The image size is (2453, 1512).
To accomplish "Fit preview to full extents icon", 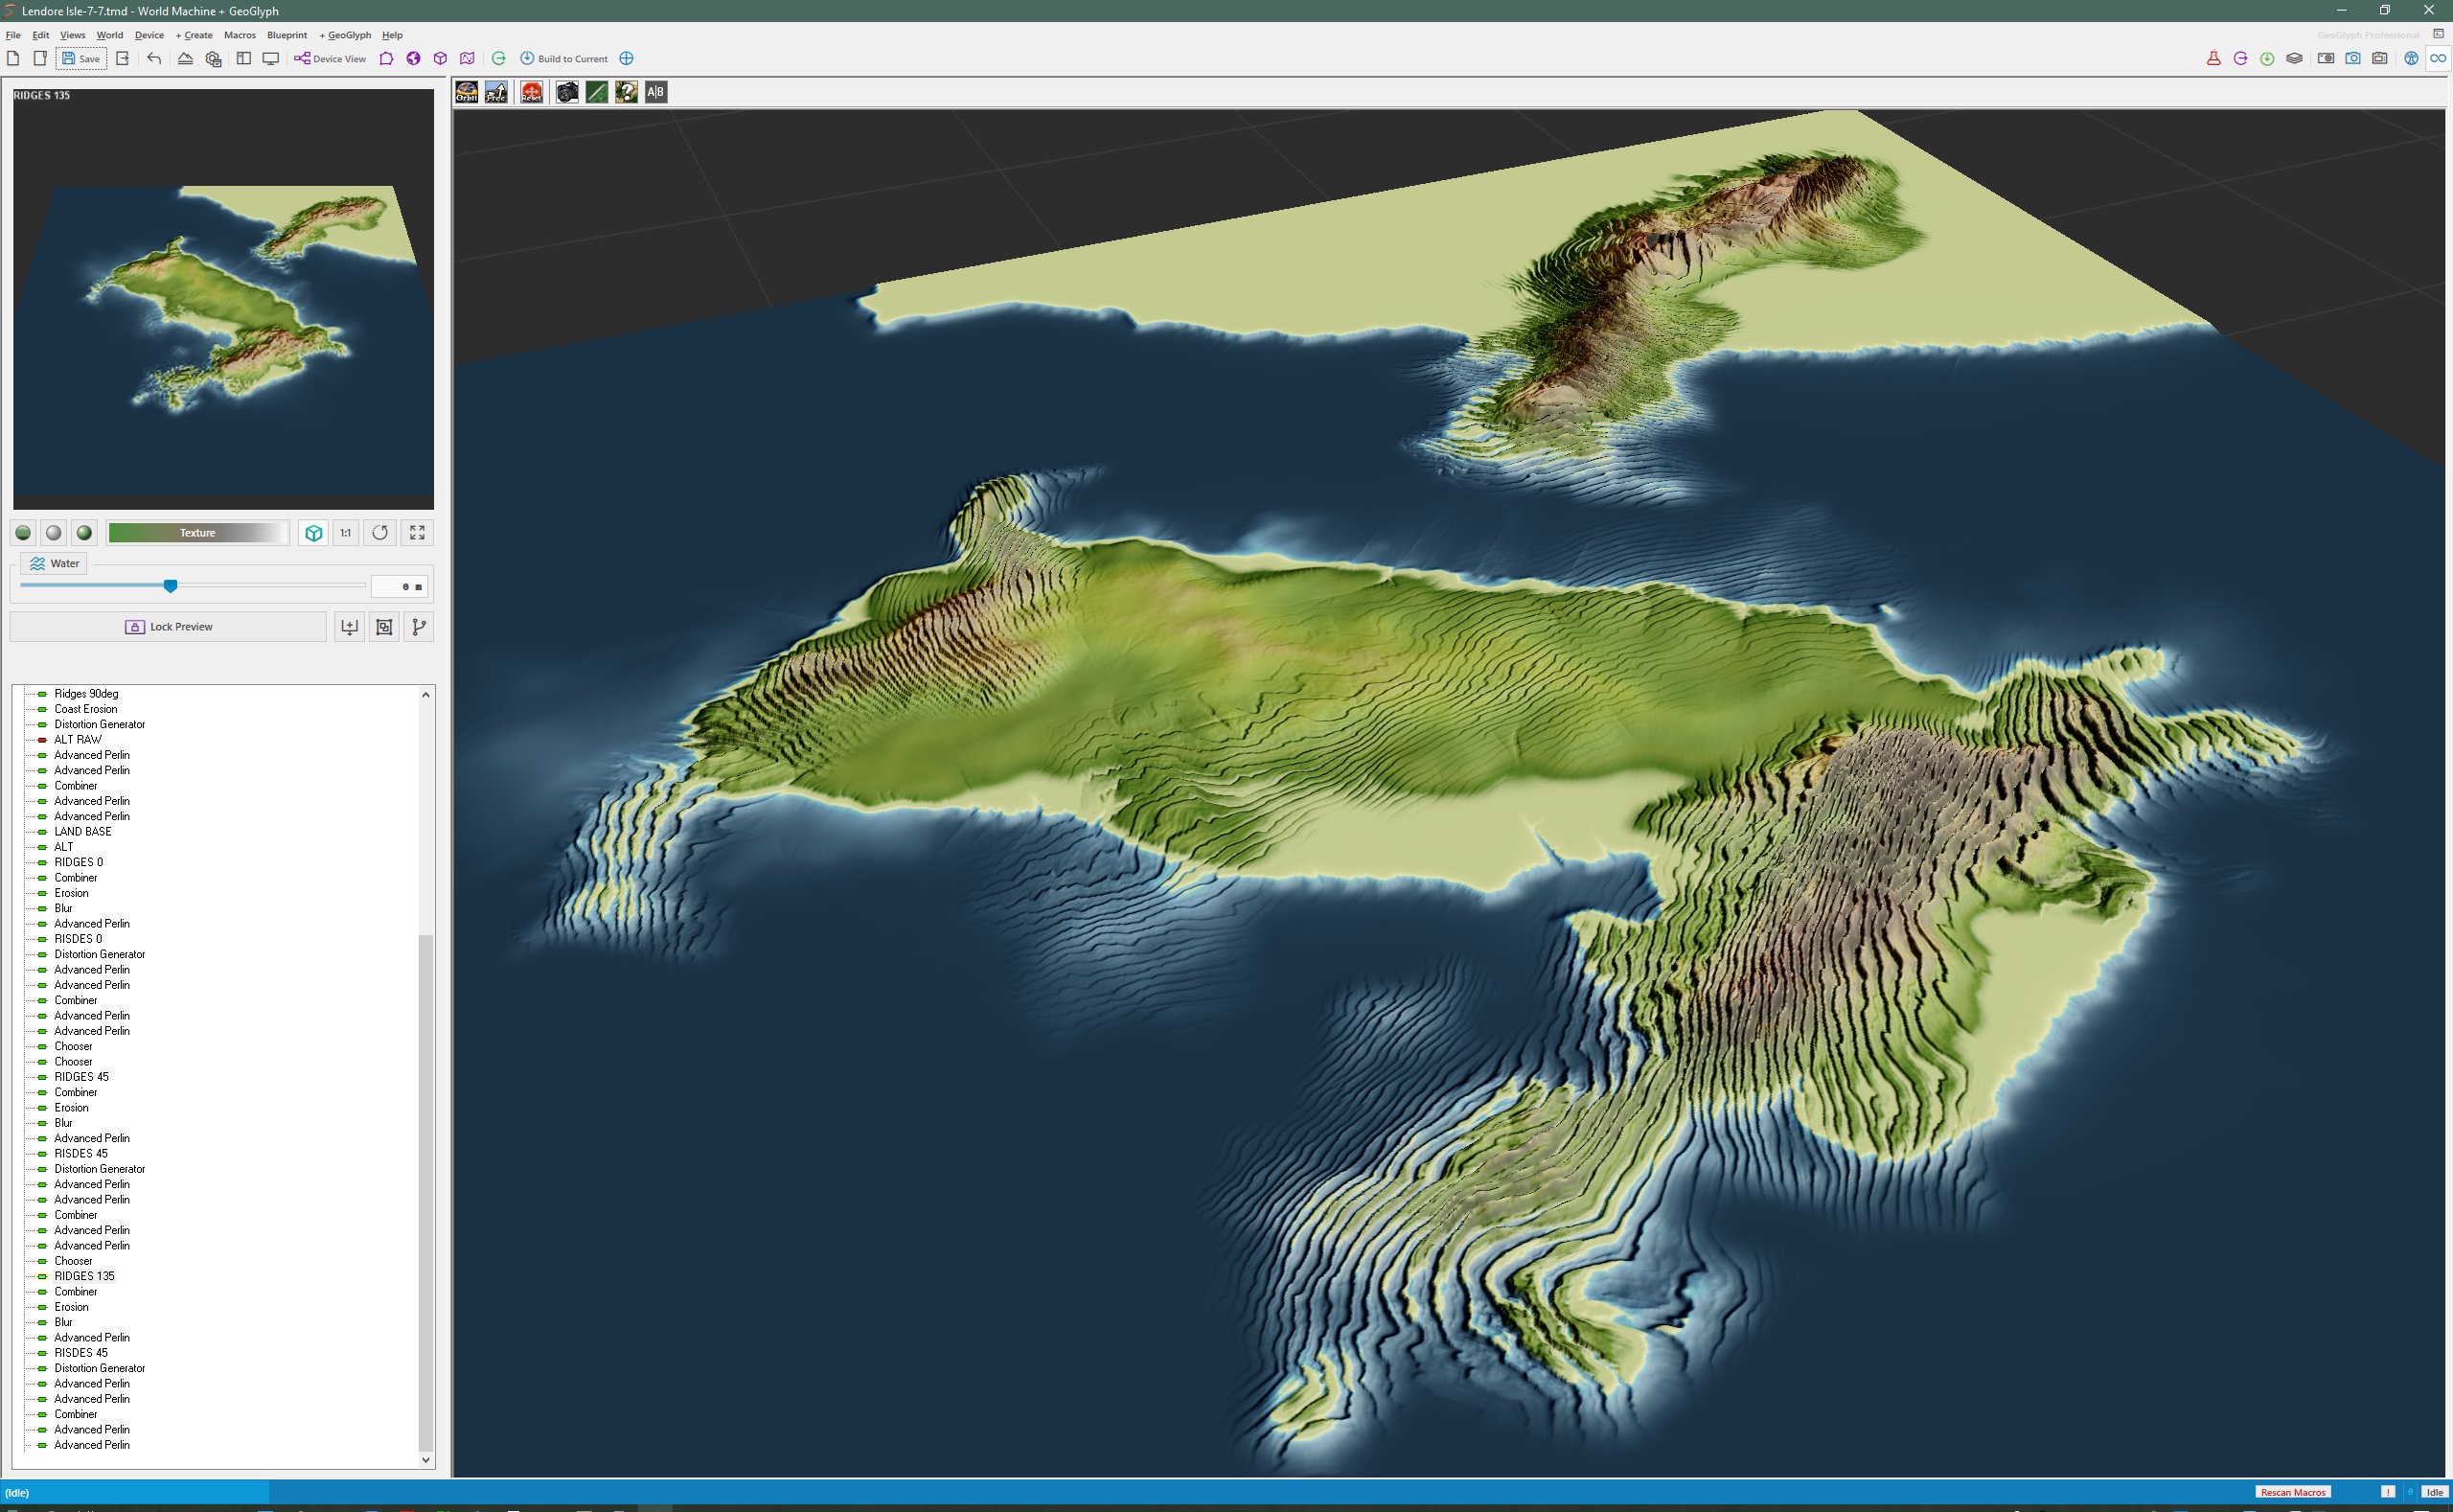I will [x=417, y=533].
